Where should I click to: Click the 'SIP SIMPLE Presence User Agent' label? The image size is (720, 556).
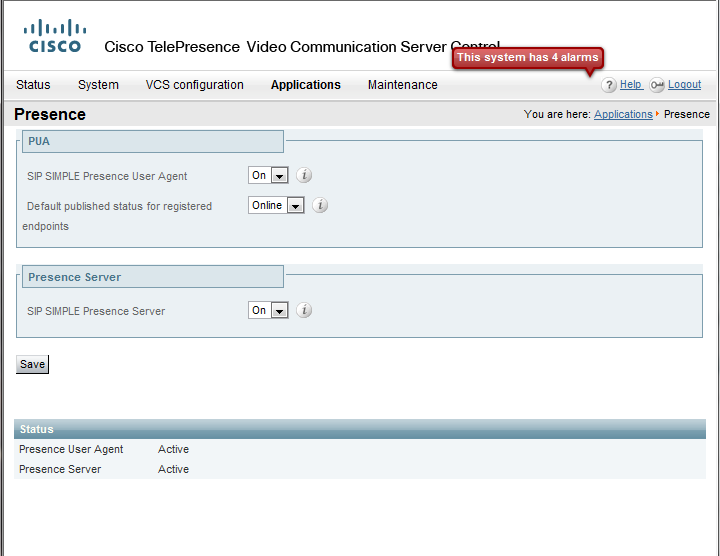click(x=107, y=176)
